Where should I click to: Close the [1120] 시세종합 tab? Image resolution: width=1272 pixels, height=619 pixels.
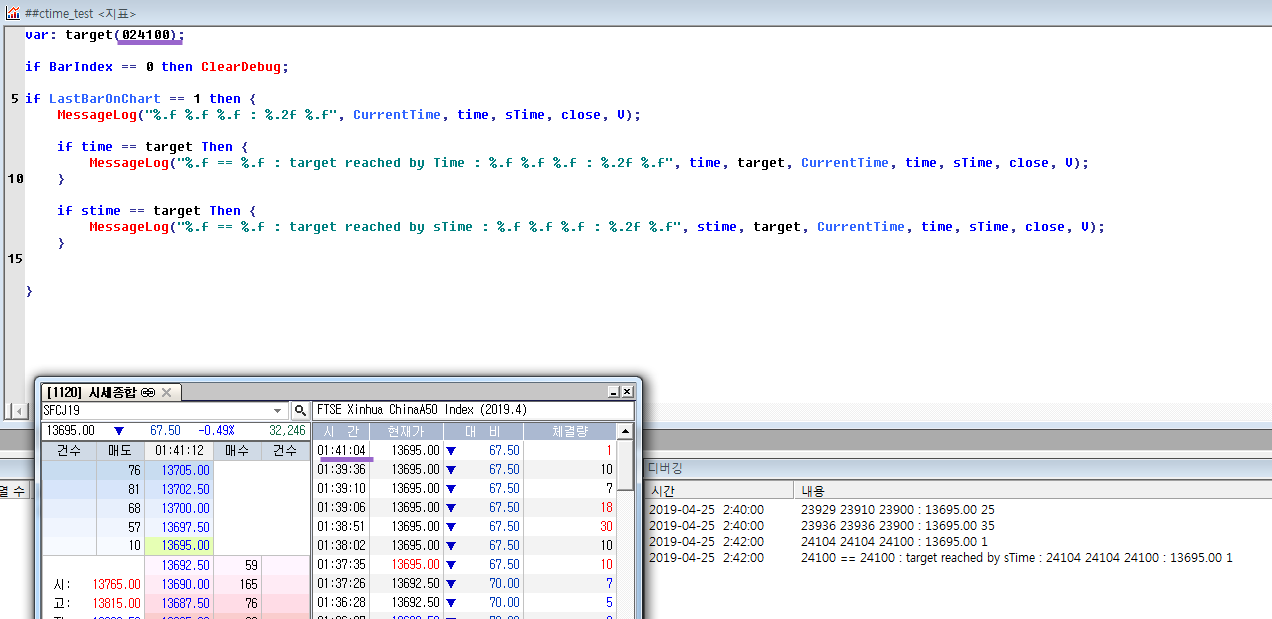click(x=167, y=392)
